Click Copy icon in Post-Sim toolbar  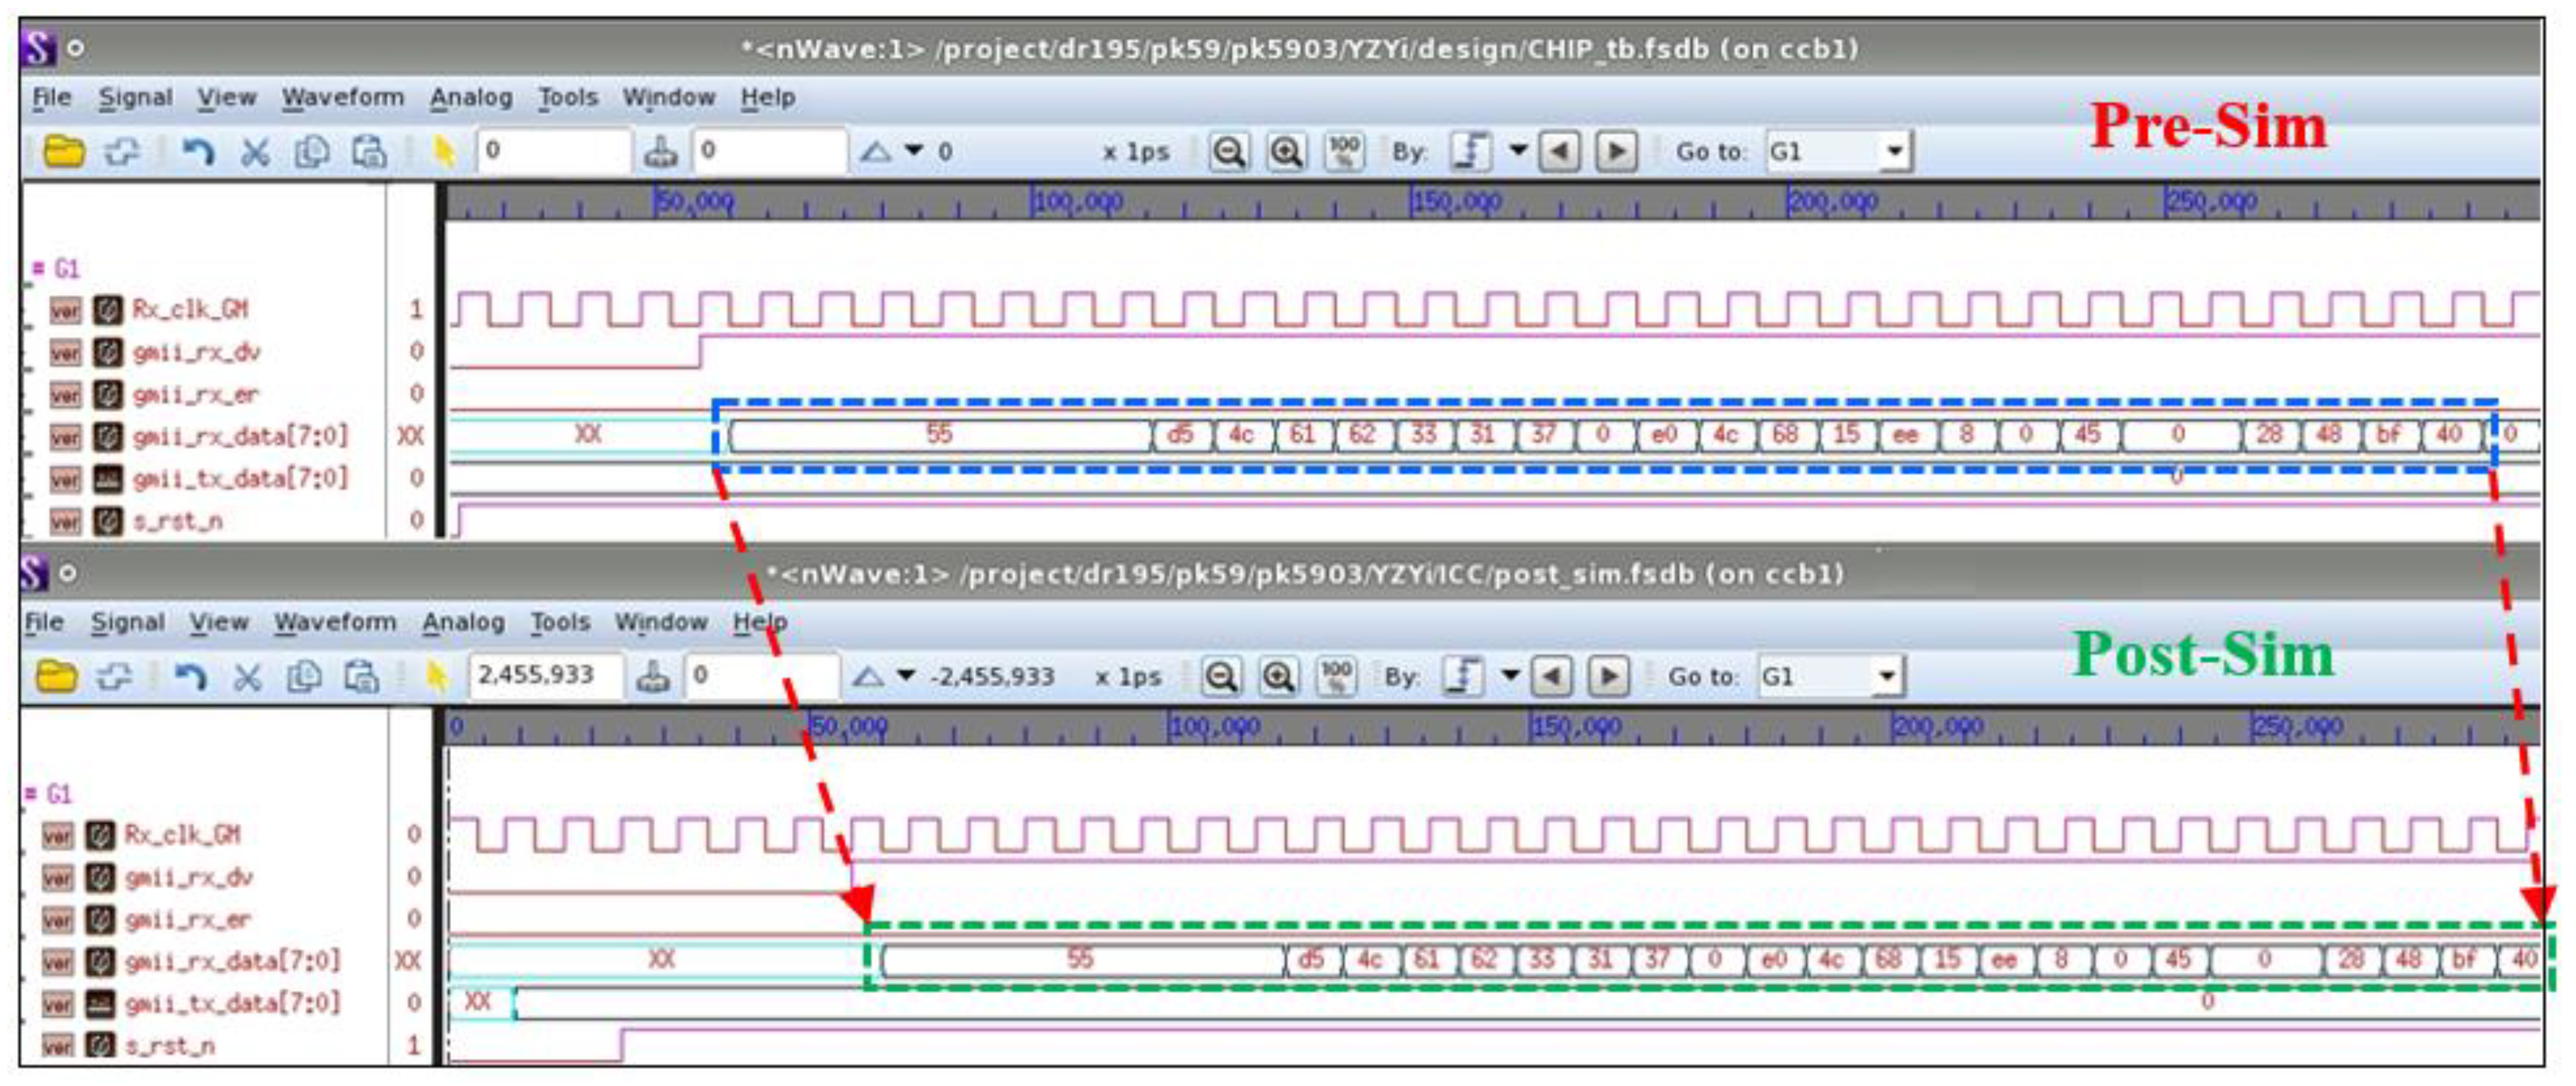304,677
